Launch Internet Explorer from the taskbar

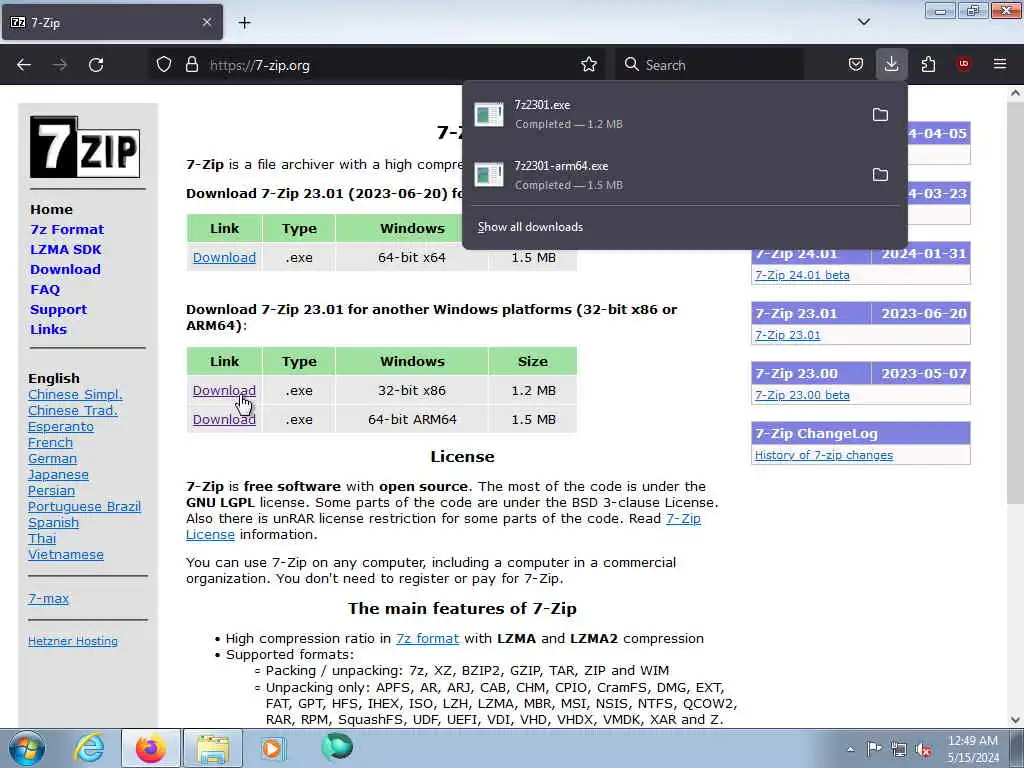click(x=89, y=748)
